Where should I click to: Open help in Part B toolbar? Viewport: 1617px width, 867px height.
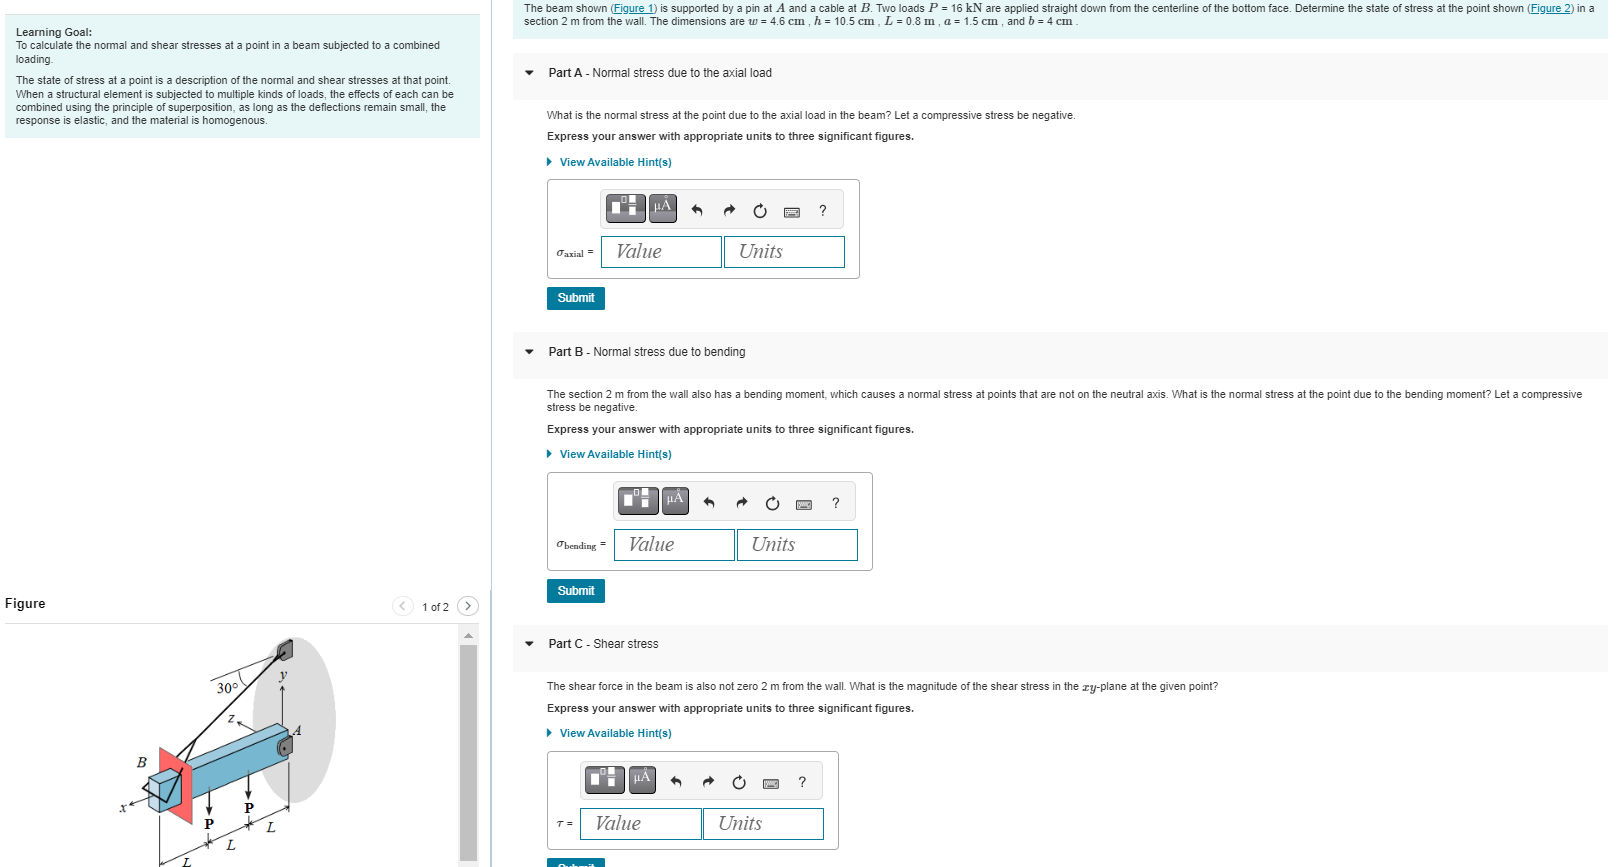point(836,503)
